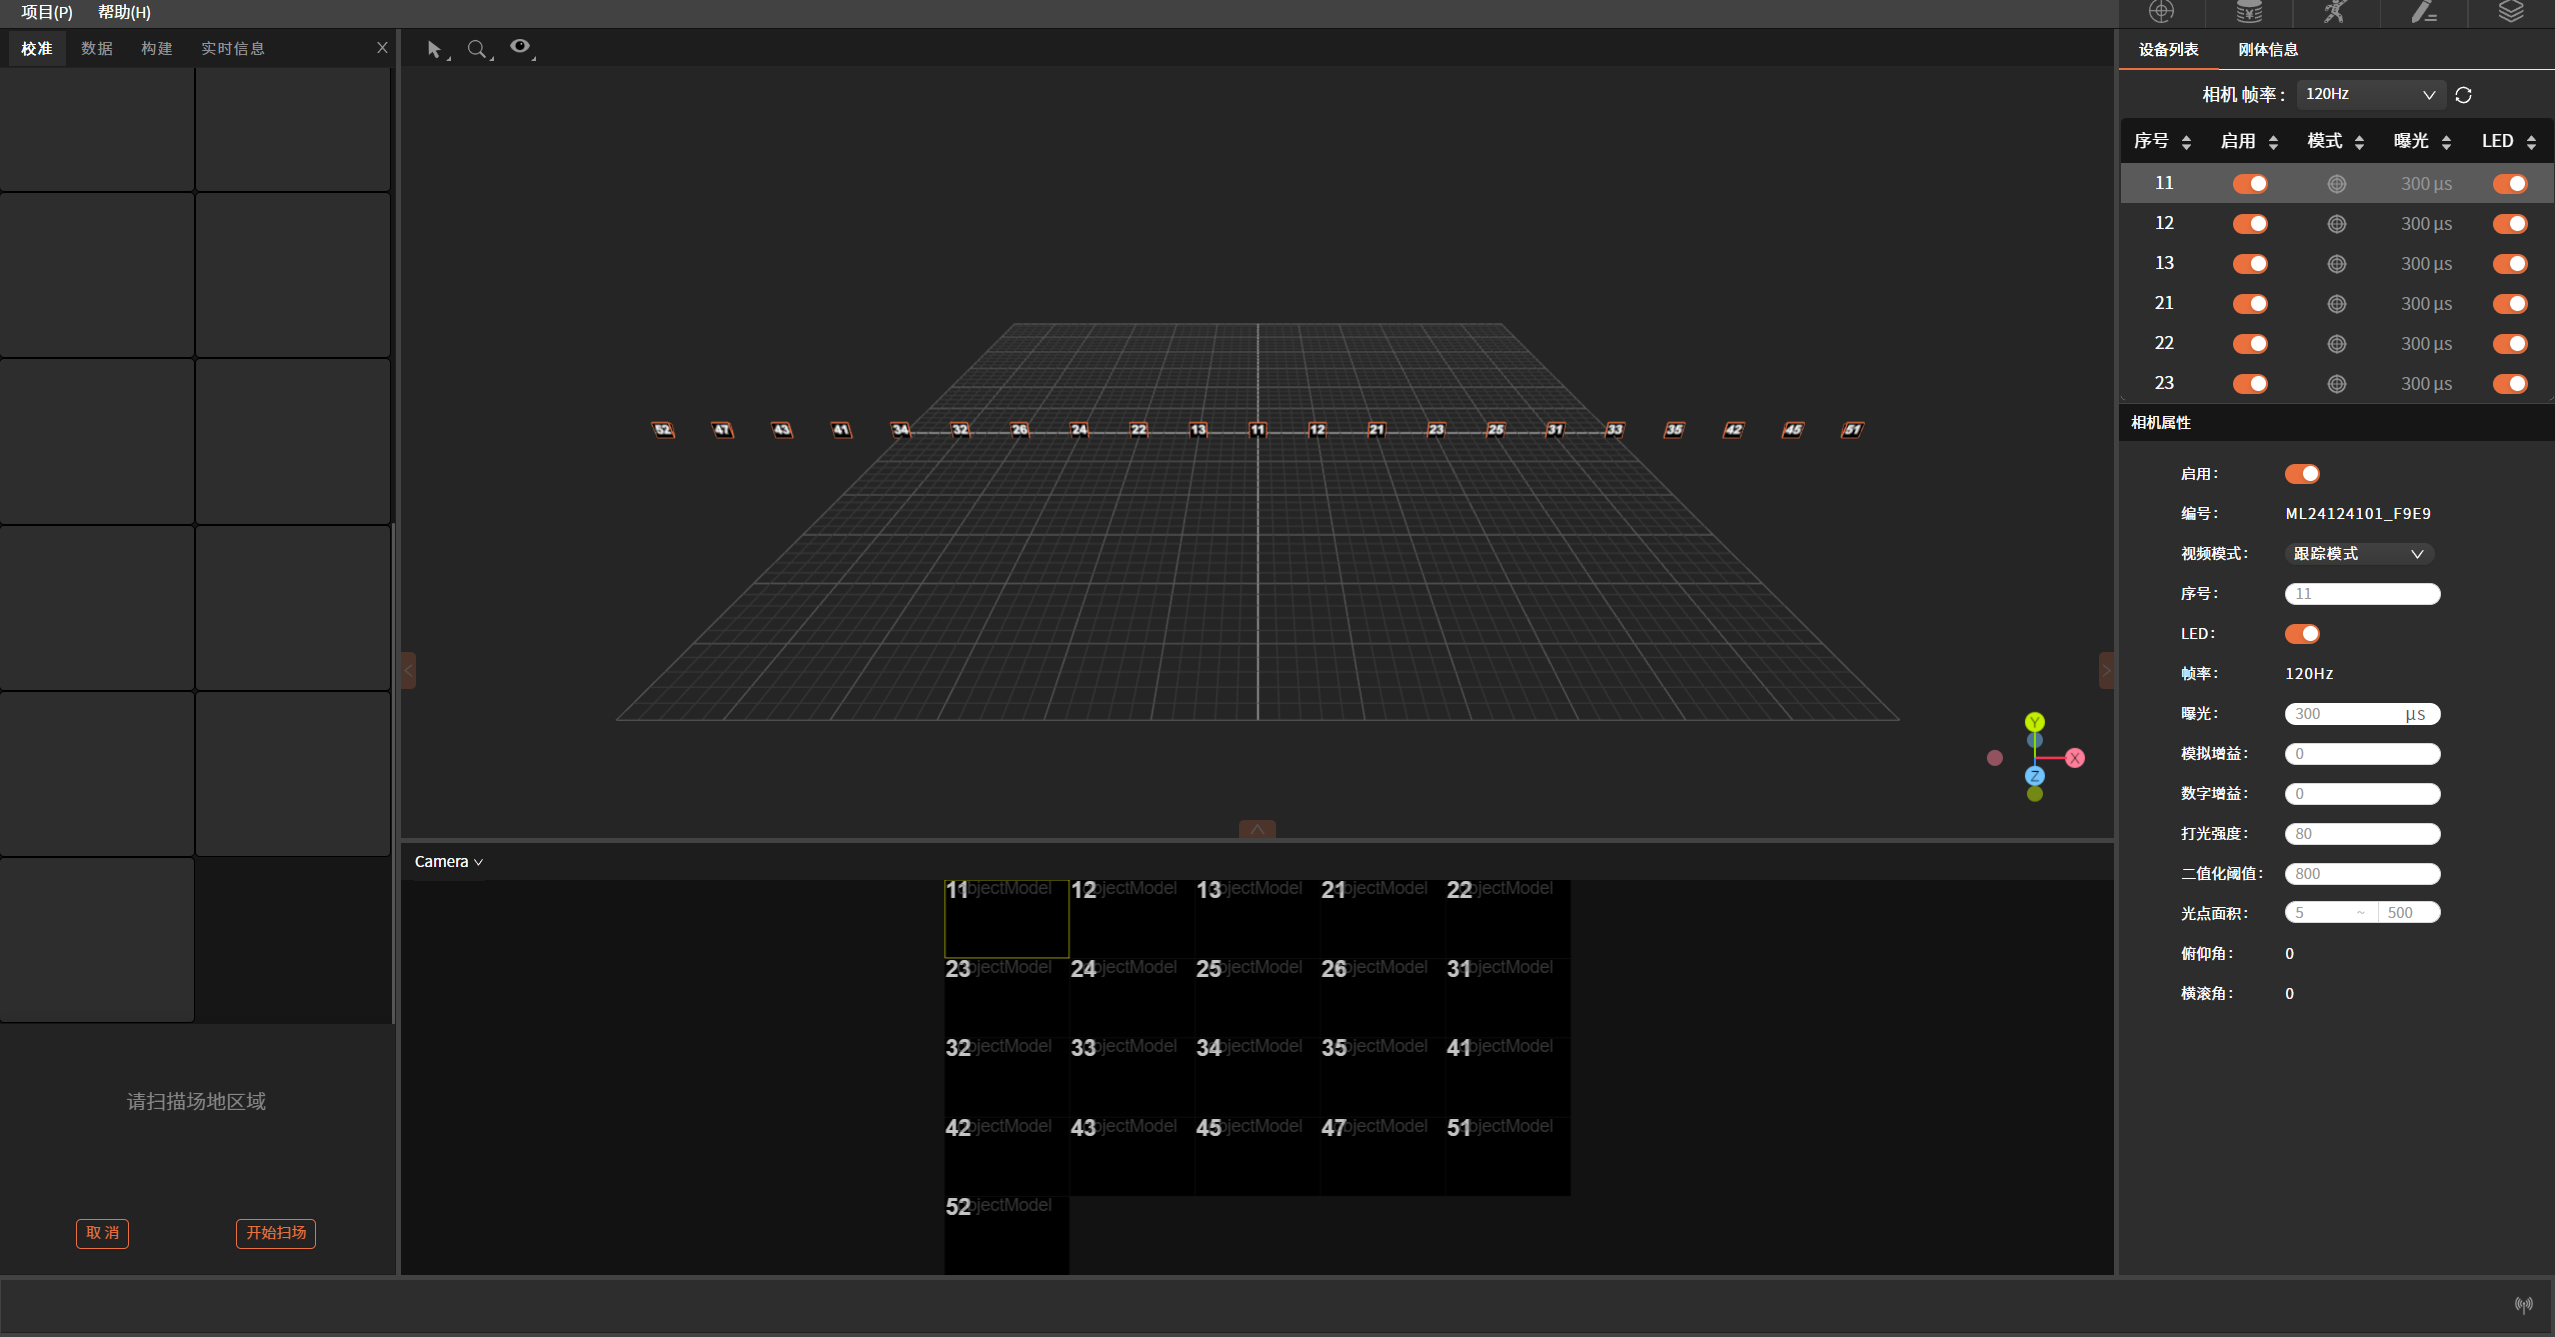Image resolution: width=2555 pixels, height=1337 pixels.
Task: Click the magnifier zoom tool
Action: (x=477, y=49)
